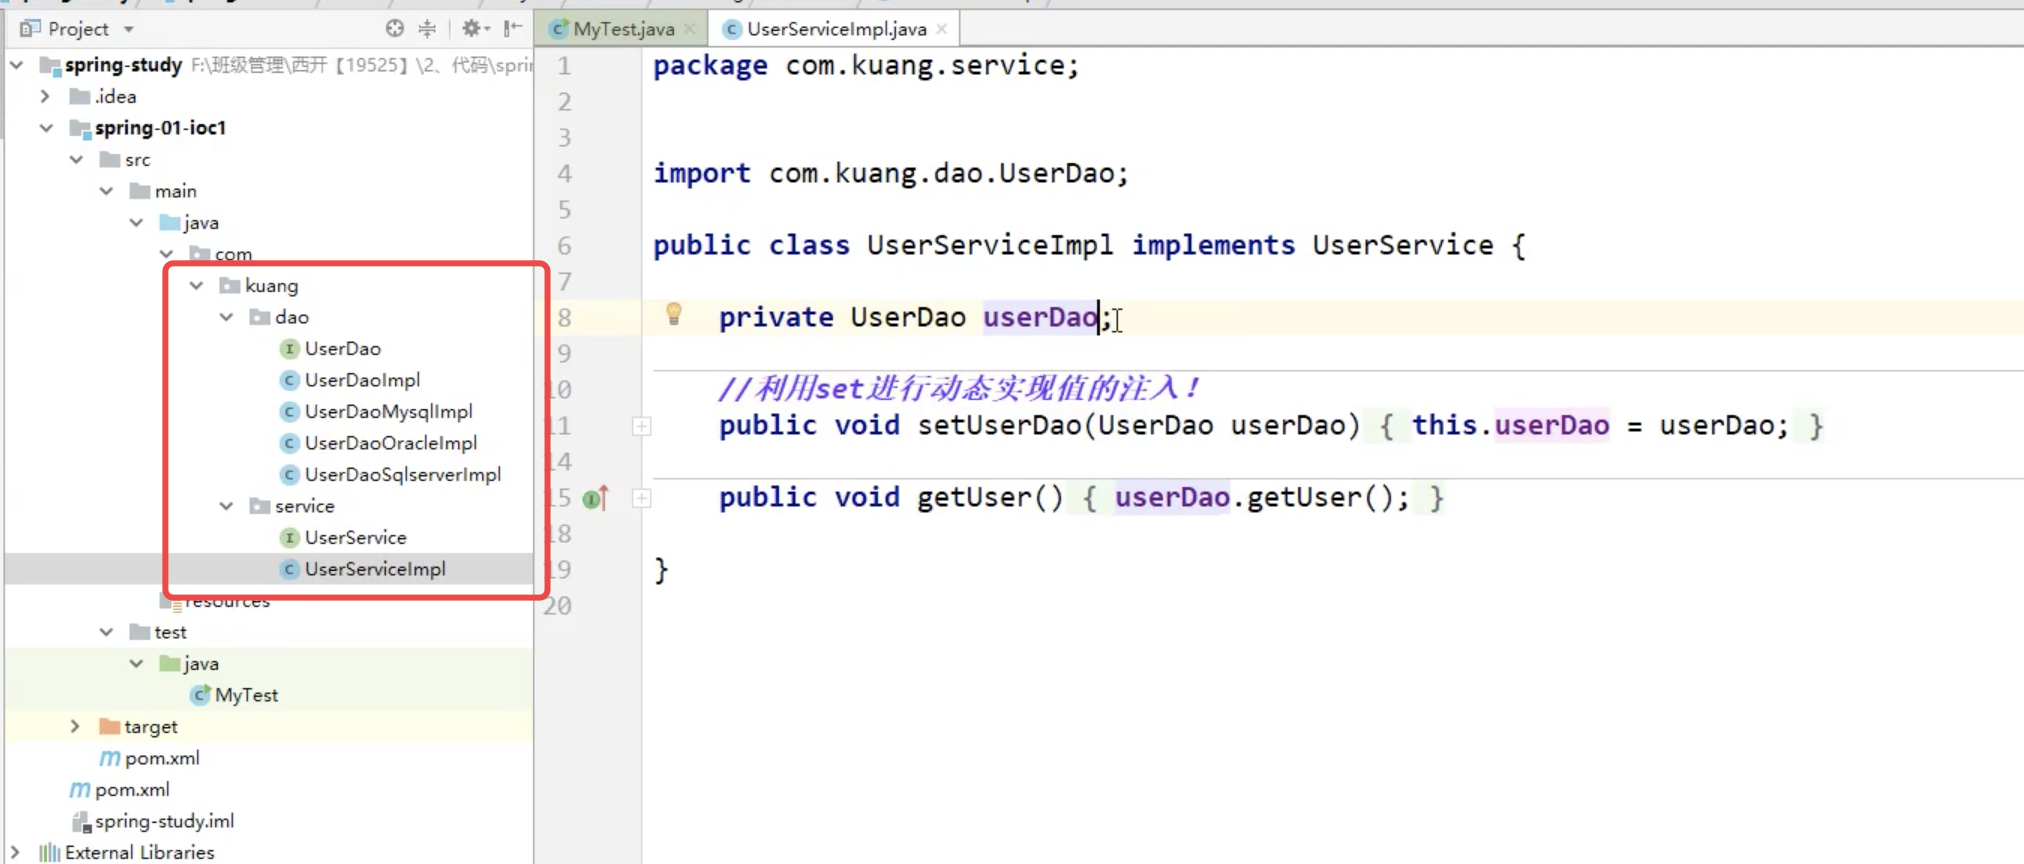Open the Project view dropdown arrow
Image resolution: width=2024 pixels, height=864 pixels.
[x=129, y=29]
